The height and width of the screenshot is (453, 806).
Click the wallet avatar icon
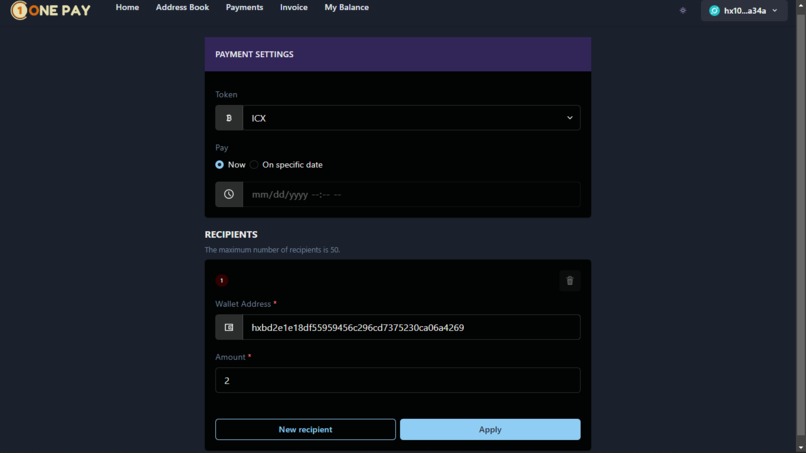click(714, 10)
